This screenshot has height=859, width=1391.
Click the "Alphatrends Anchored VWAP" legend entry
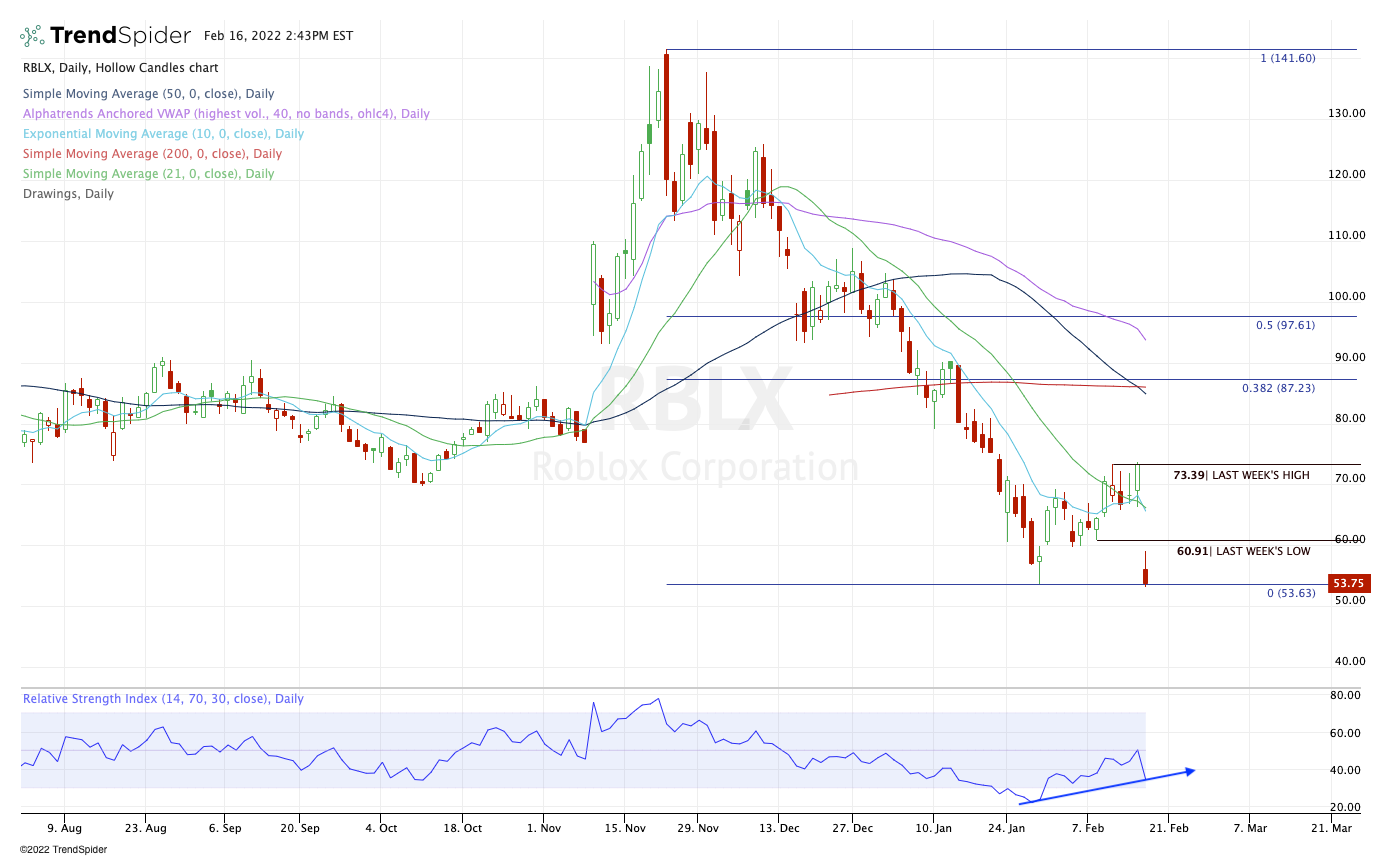[226, 113]
